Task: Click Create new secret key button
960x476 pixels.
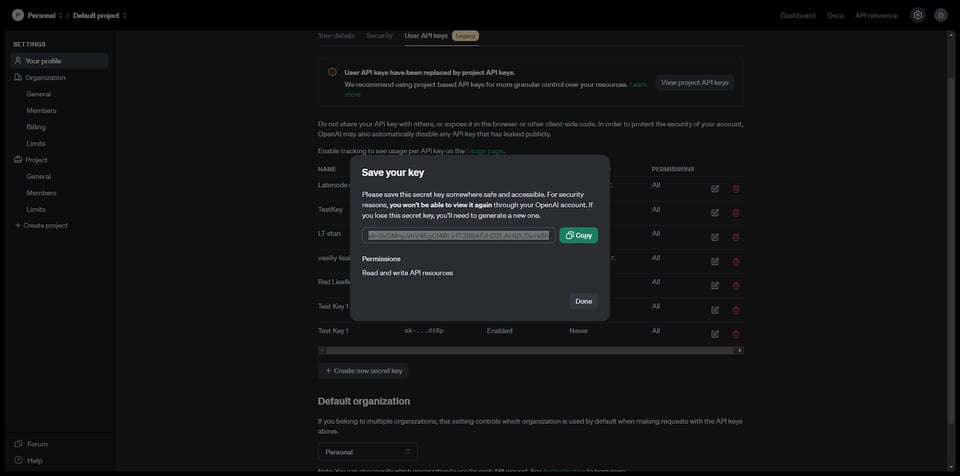Action: (x=363, y=371)
